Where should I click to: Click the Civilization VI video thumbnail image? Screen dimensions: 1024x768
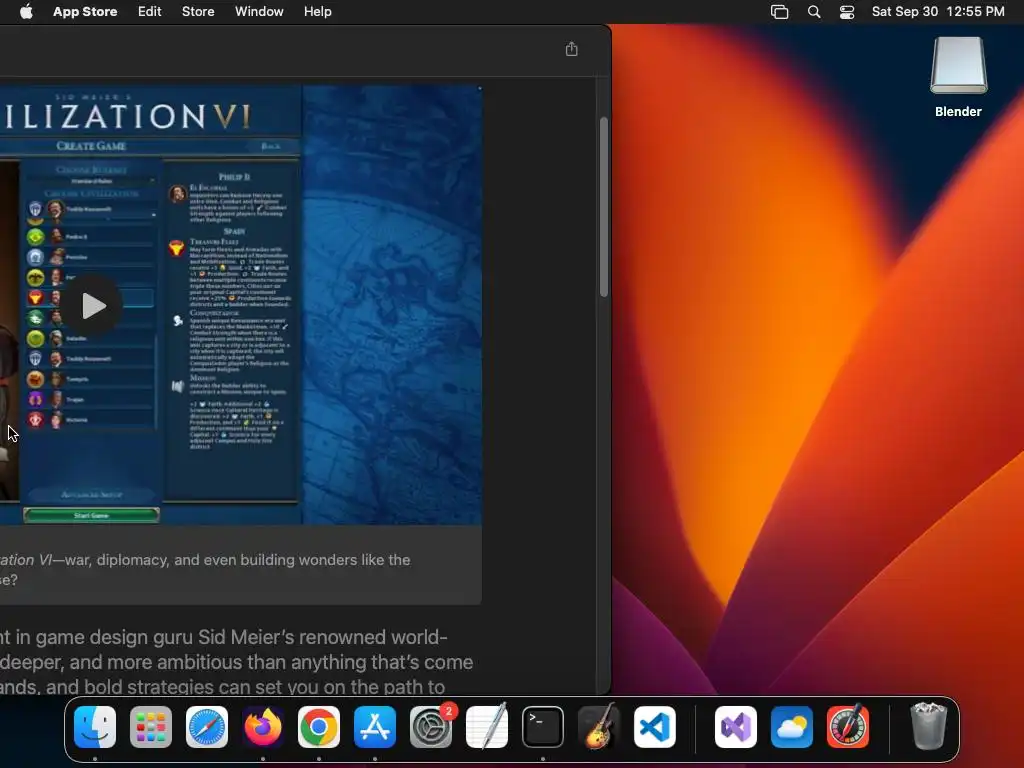[x=241, y=305]
